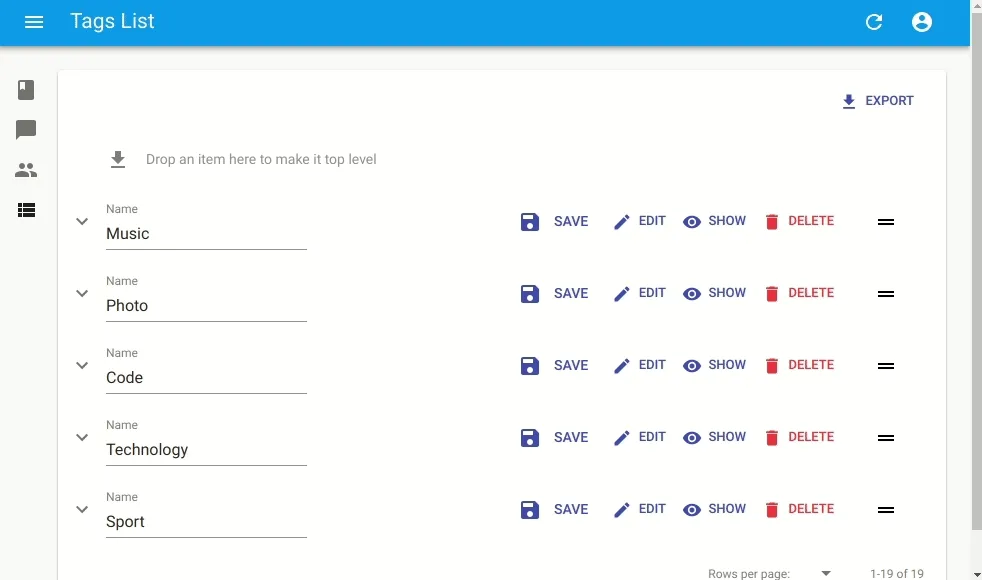Open the tags list icon in sidebar

tap(26, 210)
